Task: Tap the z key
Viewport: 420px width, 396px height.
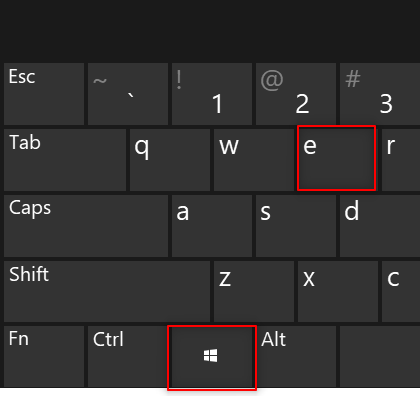Action: pyautogui.click(x=254, y=291)
